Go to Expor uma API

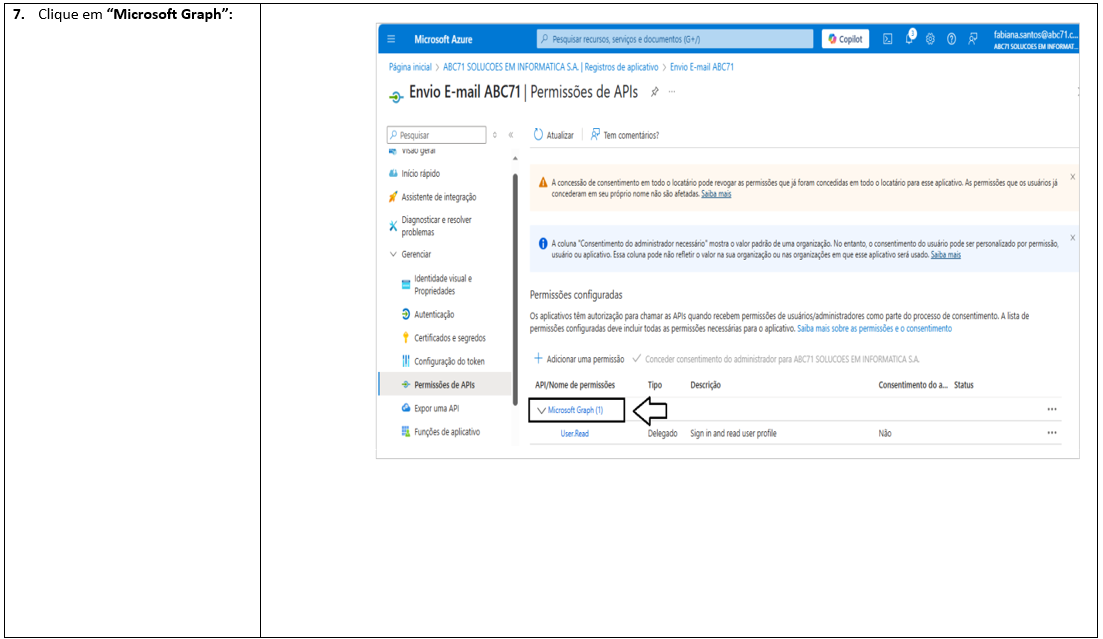point(436,408)
